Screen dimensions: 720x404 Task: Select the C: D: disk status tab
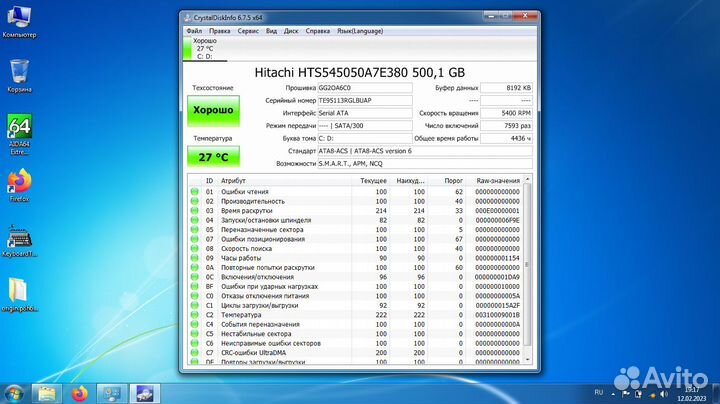pos(205,49)
